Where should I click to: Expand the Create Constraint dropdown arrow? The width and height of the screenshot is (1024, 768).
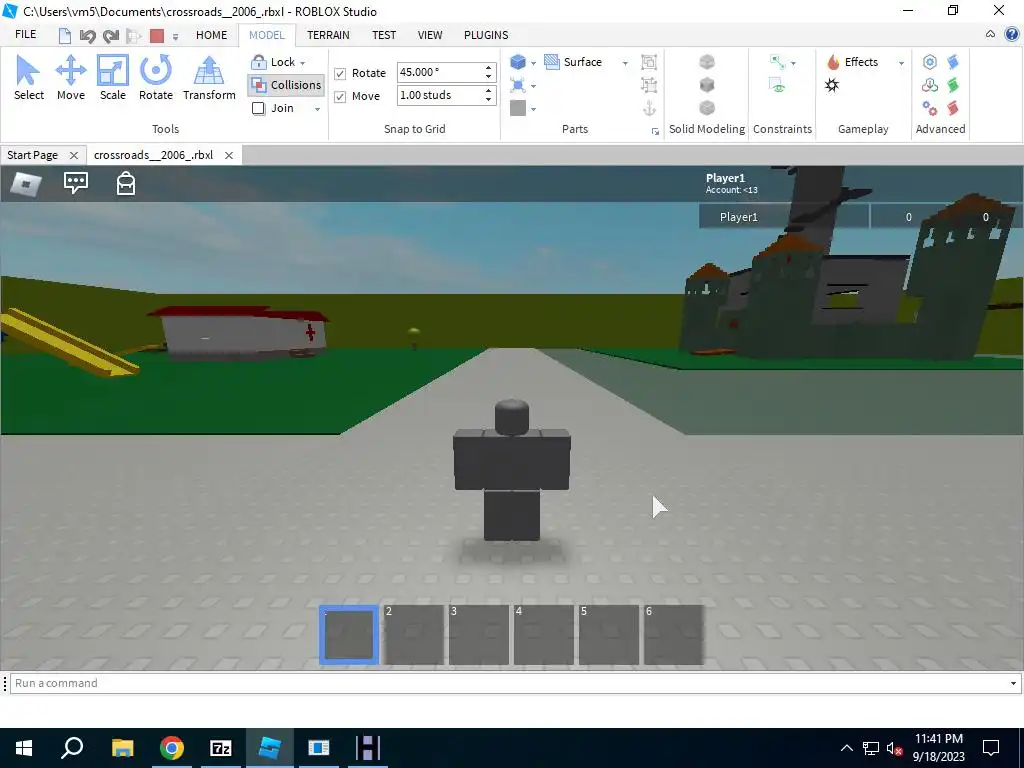[793, 63]
